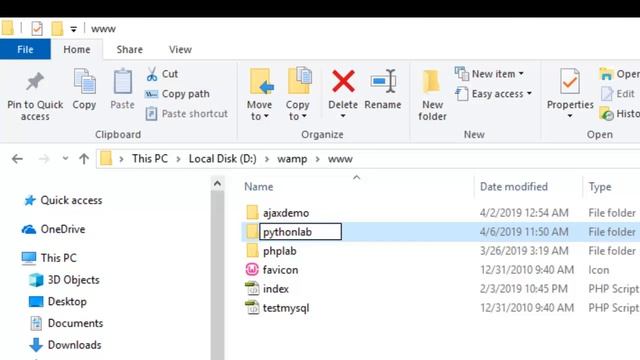Click the navigation pane scroll up arrow
640x360 pixels.
(x=218, y=184)
